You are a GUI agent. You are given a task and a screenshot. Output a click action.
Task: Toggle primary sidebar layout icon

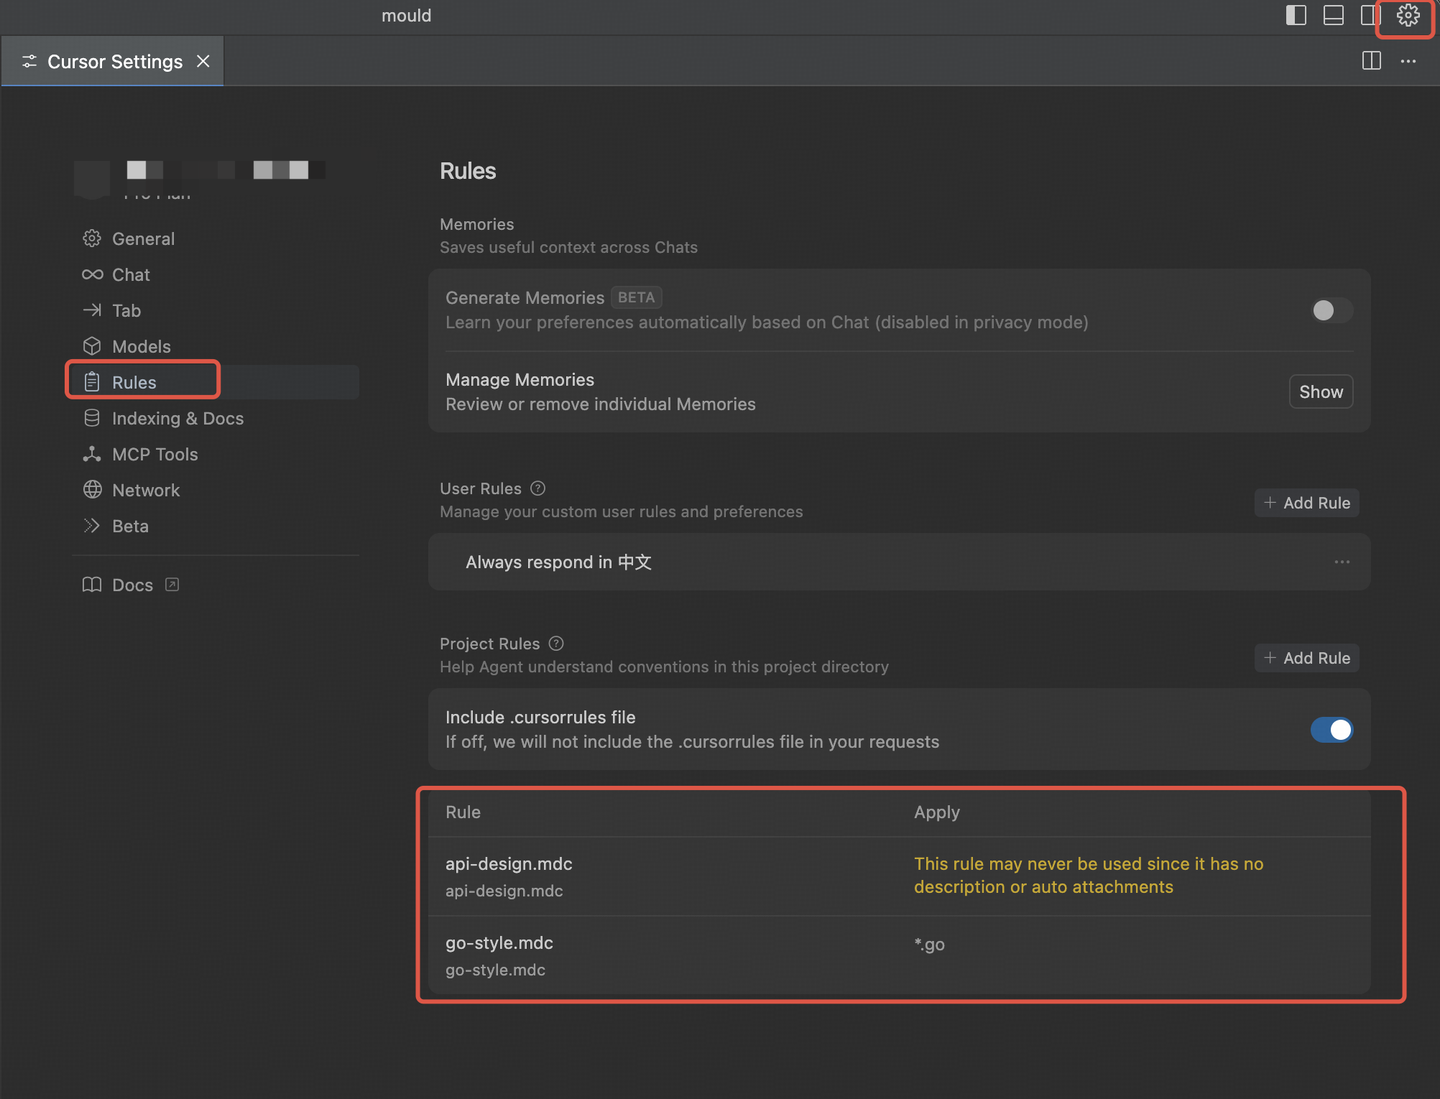(1296, 15)
